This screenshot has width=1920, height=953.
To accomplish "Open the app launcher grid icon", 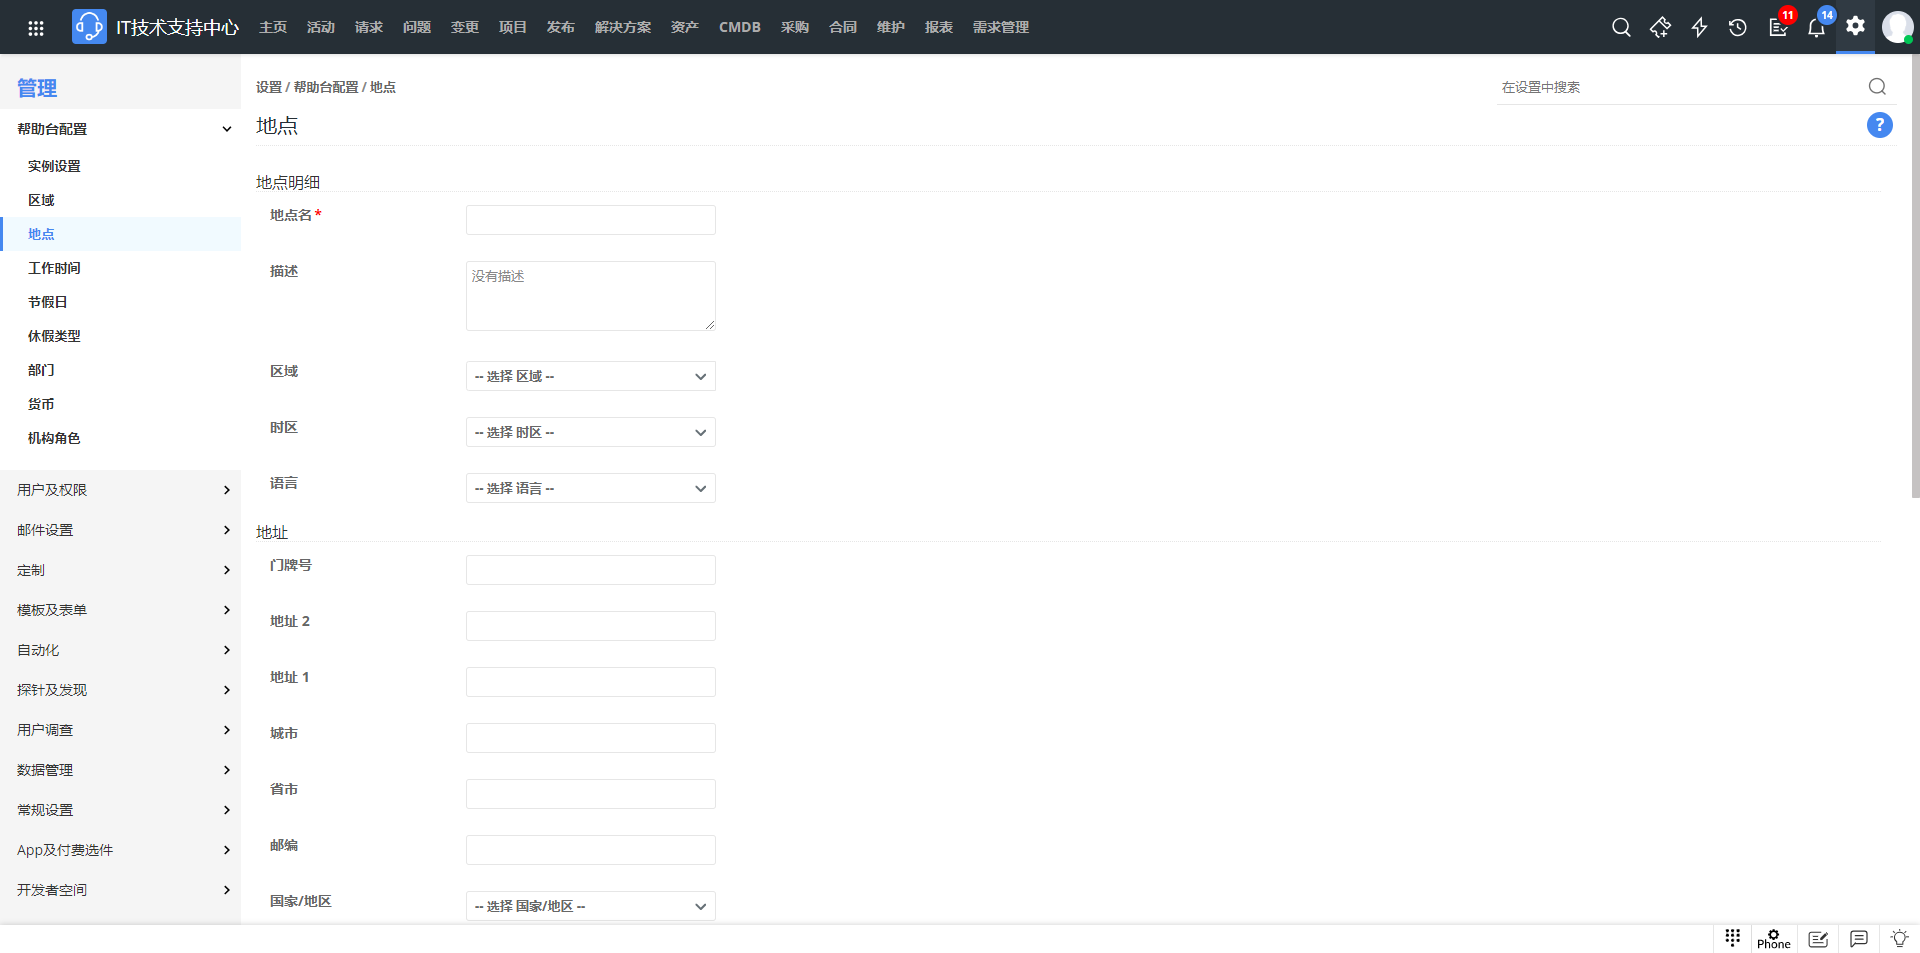I will pos(36,27).
